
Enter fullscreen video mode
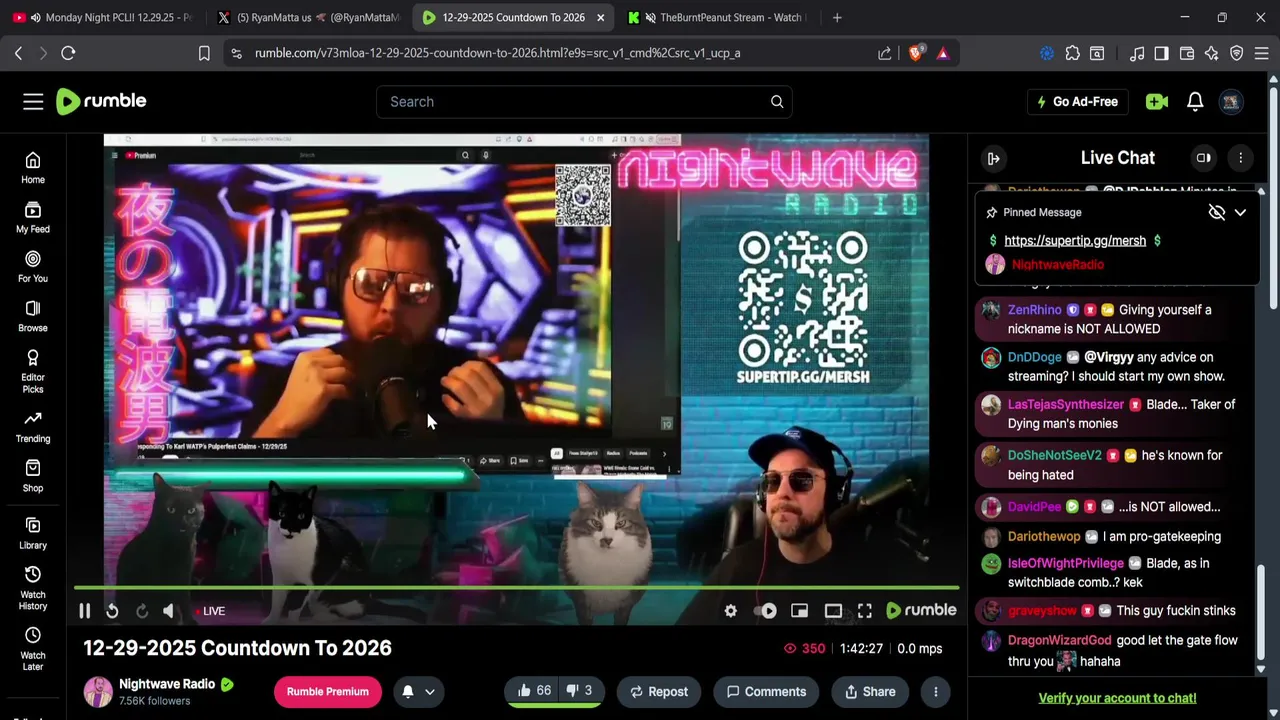pos(865,611)
